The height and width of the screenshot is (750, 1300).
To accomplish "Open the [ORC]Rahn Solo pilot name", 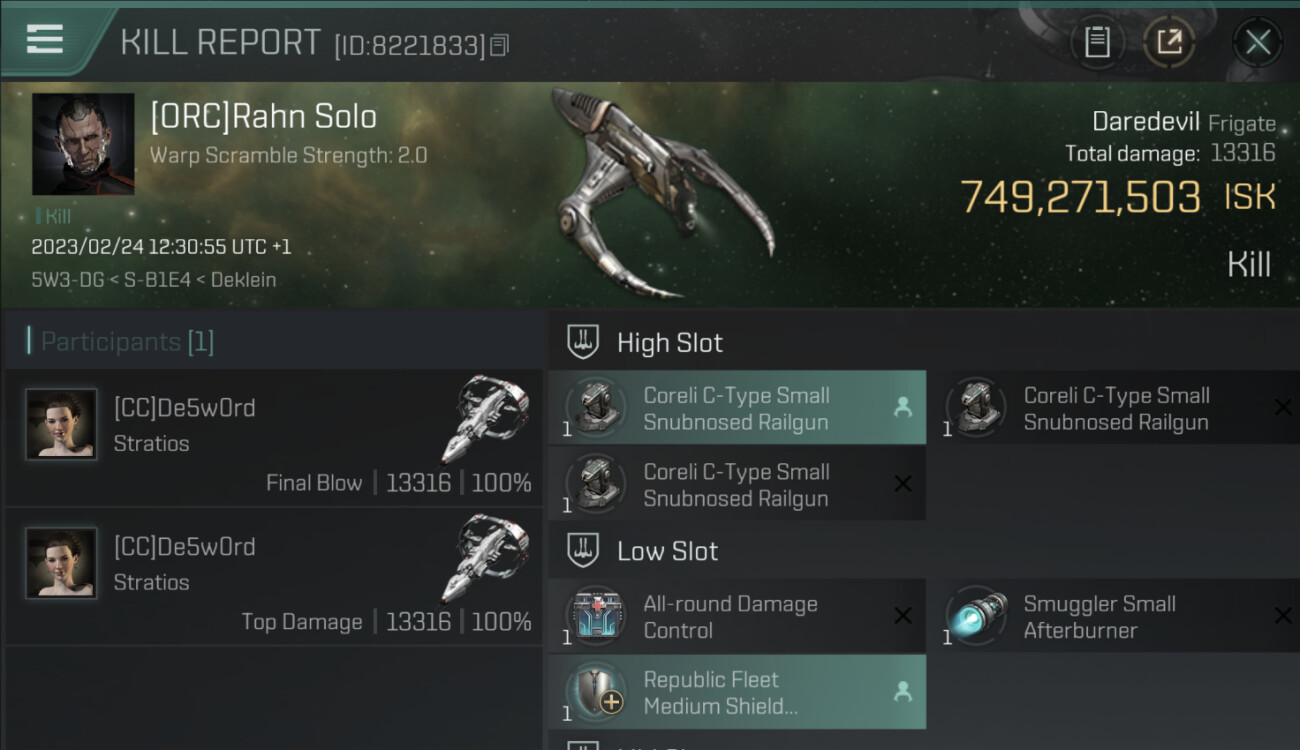I will [x=263, y=117].
